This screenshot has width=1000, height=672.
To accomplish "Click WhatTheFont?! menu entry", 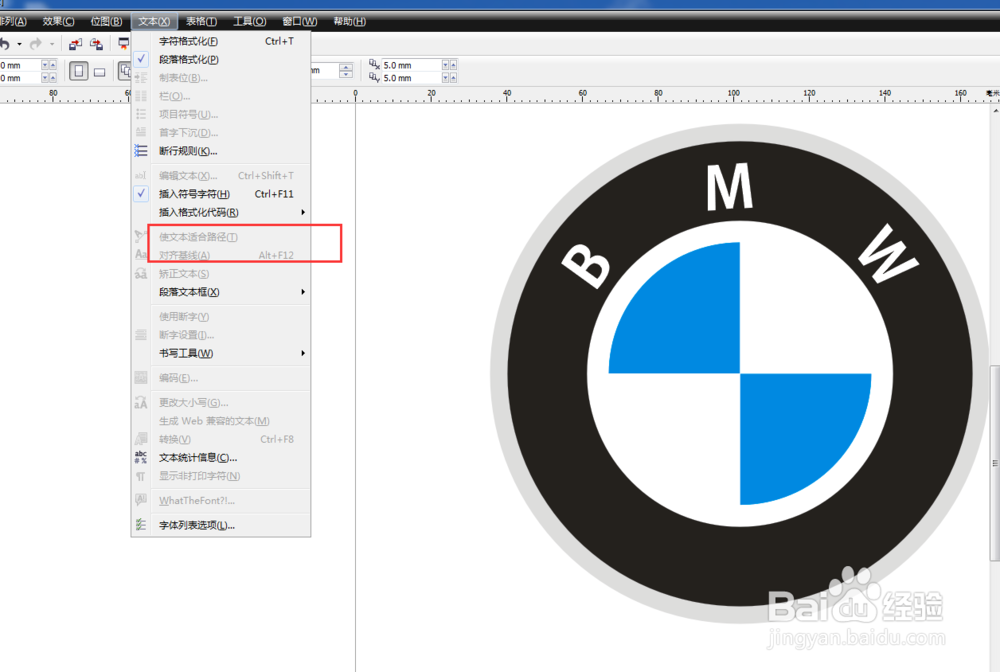I will click(x=221, y=500).
